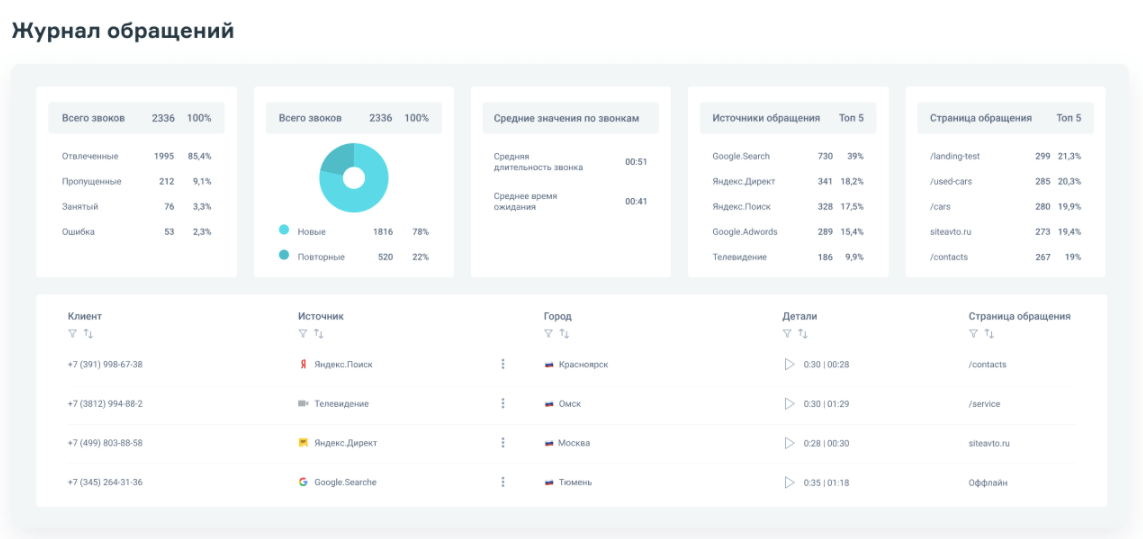Sort the Детали column with arrows icon
This screenshot has width=1143, height=539.
(x=803, y=333)
